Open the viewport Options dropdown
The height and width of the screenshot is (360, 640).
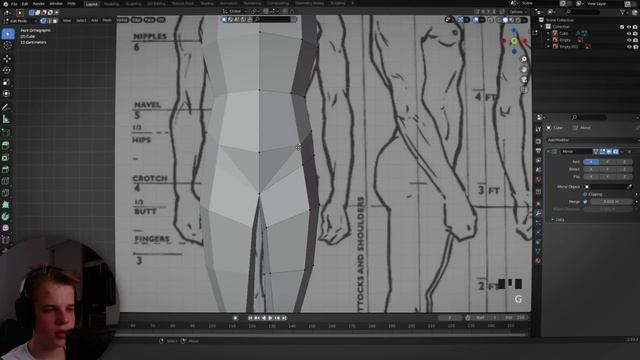[x=517, y=12]
